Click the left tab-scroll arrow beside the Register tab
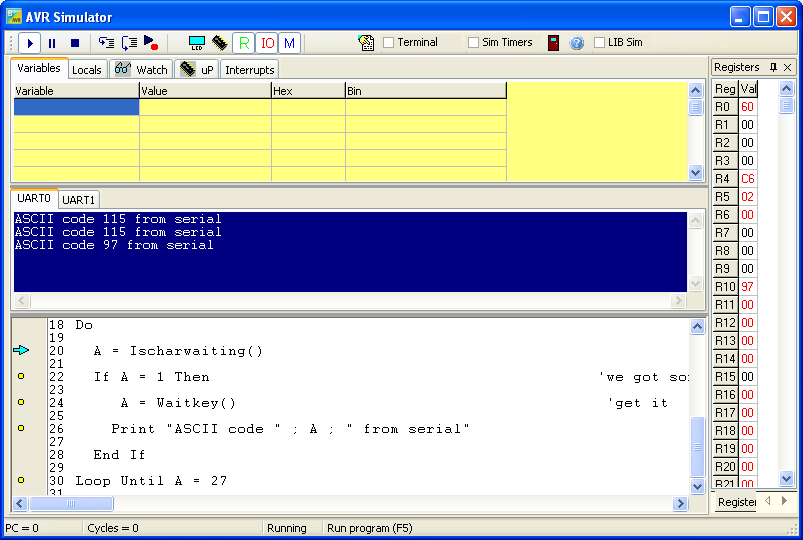The image size is (803, 540). (x=768, y=501)
